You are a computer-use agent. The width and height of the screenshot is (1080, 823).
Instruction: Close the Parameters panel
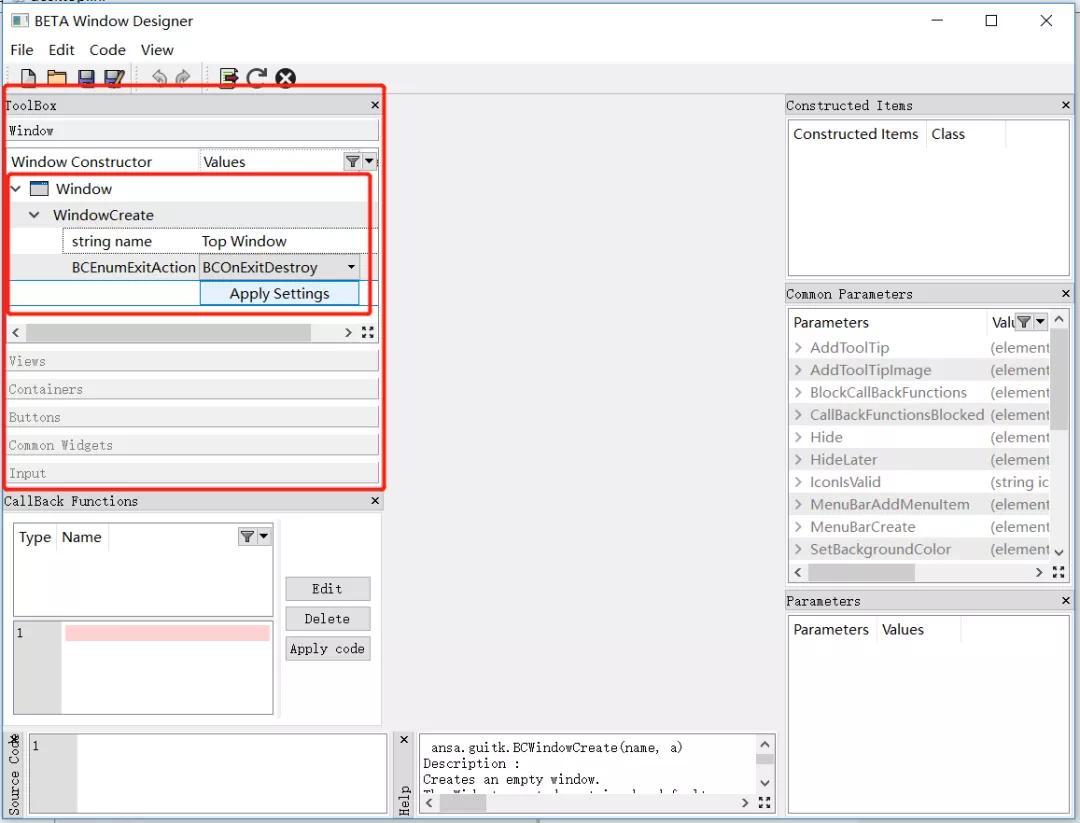(x=1066, y=601)
